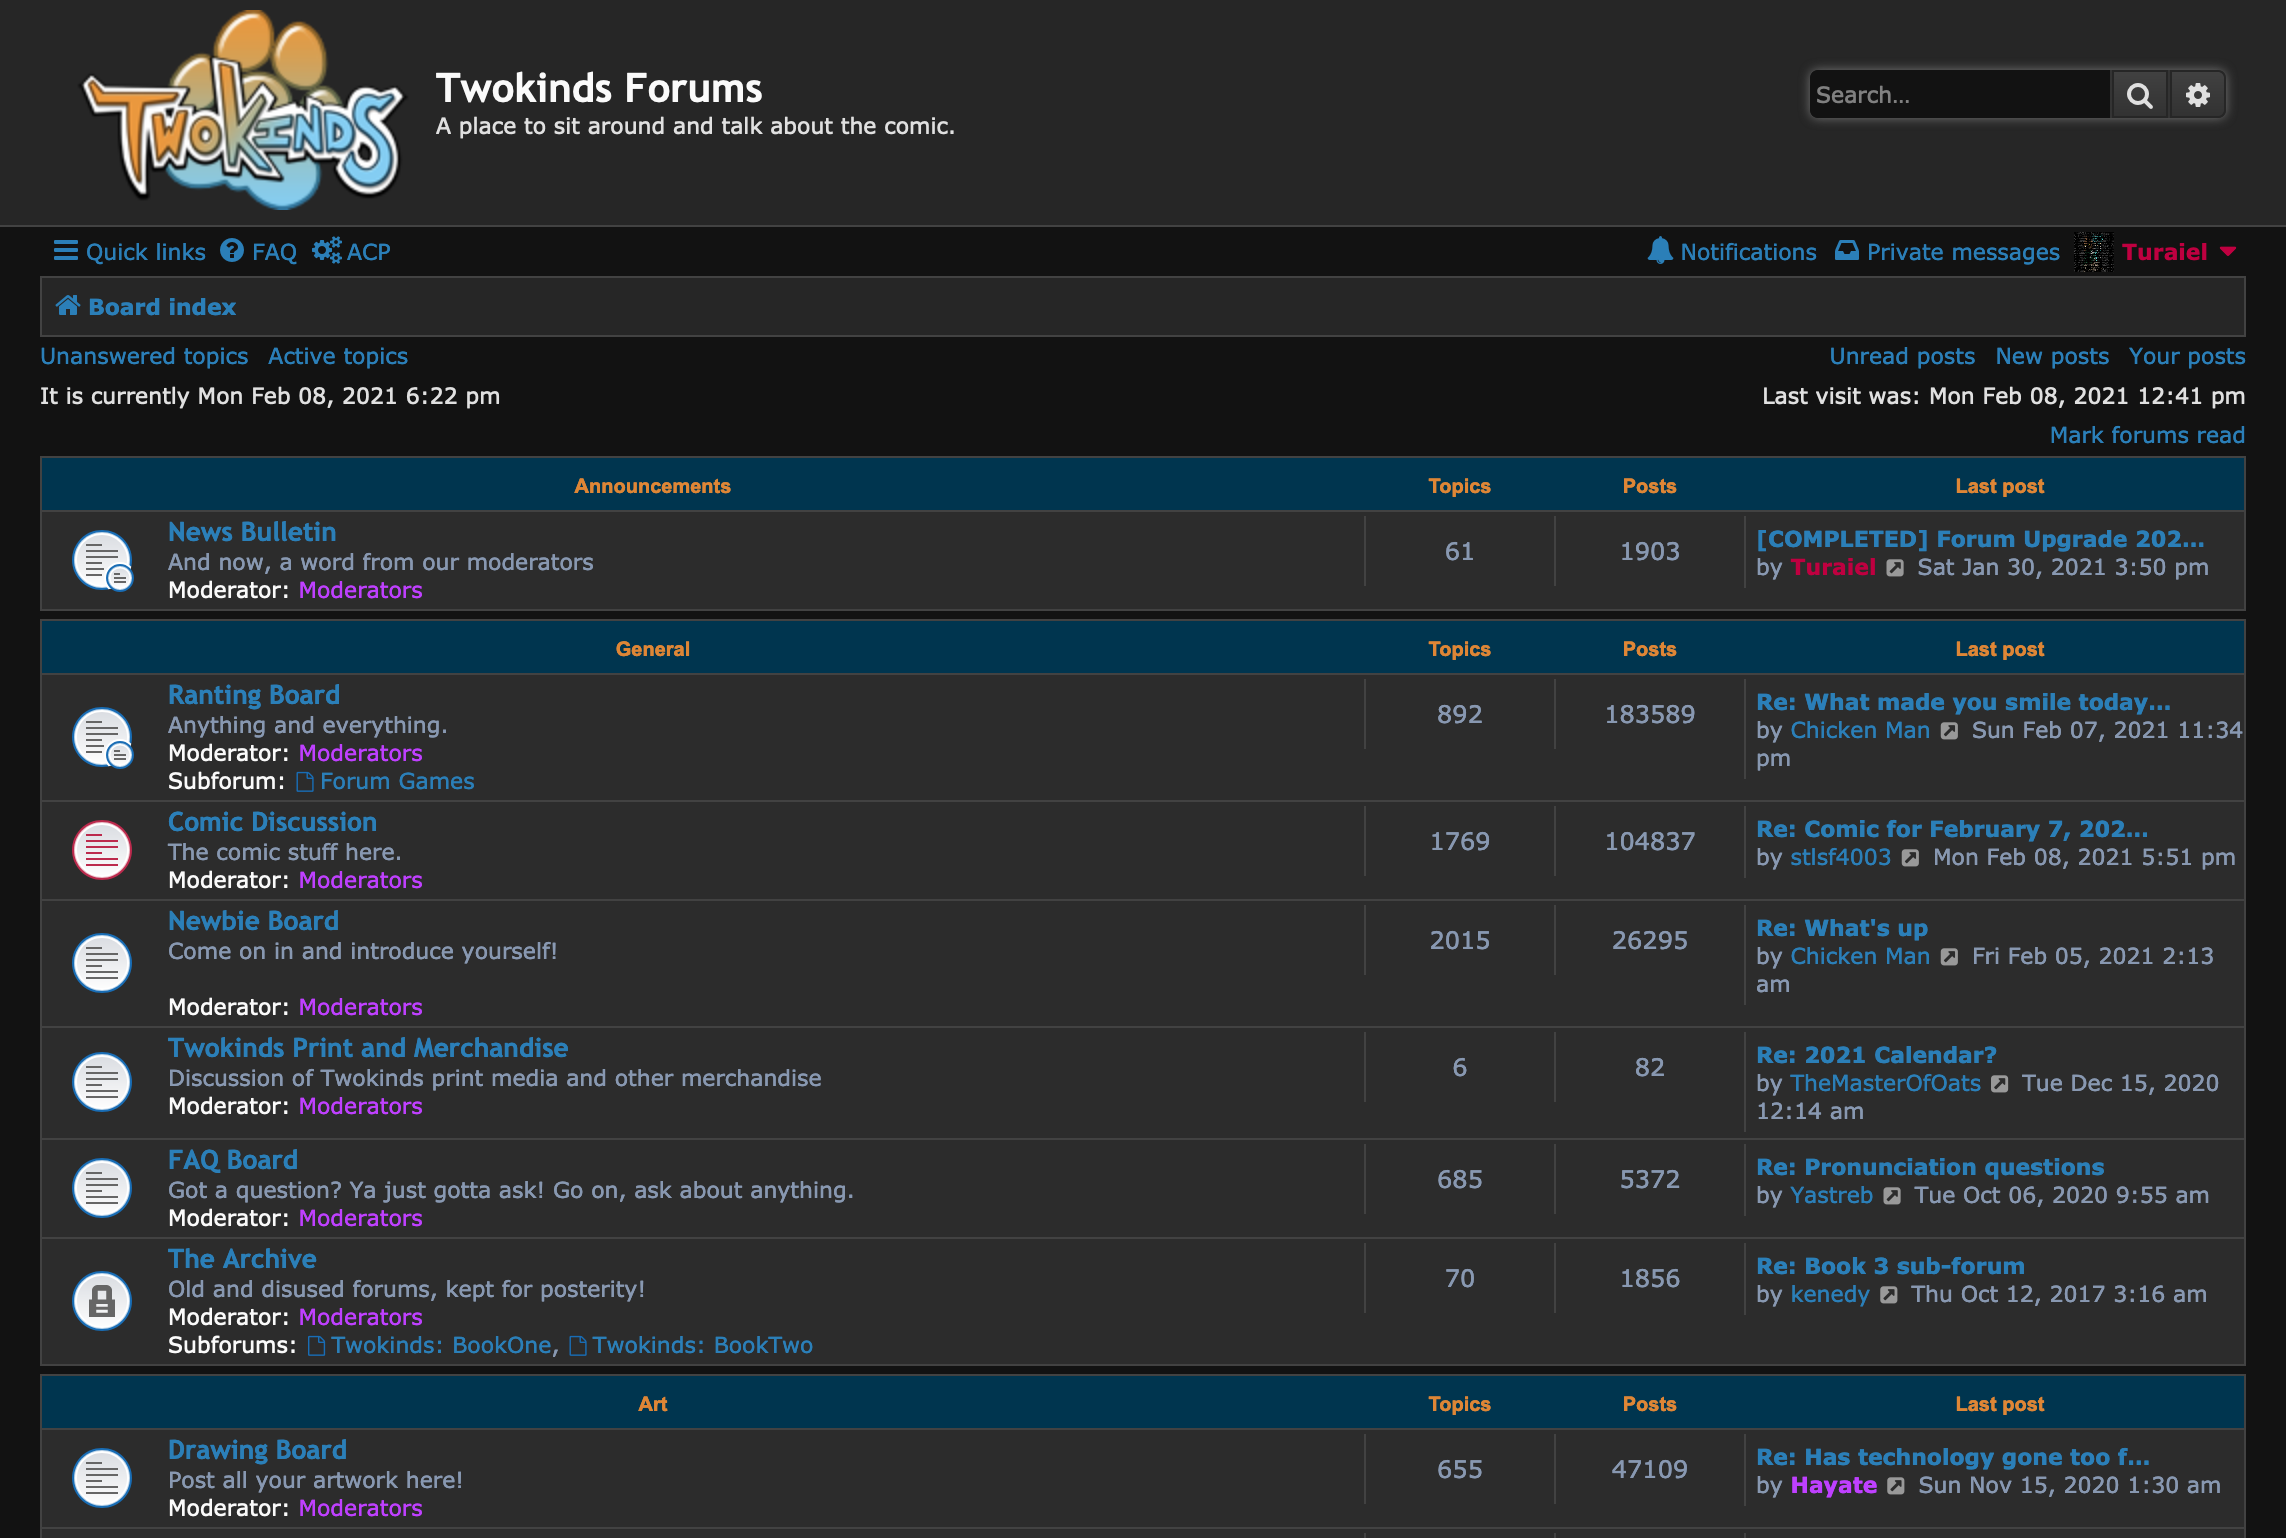Screen dimensions: 2286x1538
Task: Open the Turaiel user dropdown menu
Action: pos(2179,252)
